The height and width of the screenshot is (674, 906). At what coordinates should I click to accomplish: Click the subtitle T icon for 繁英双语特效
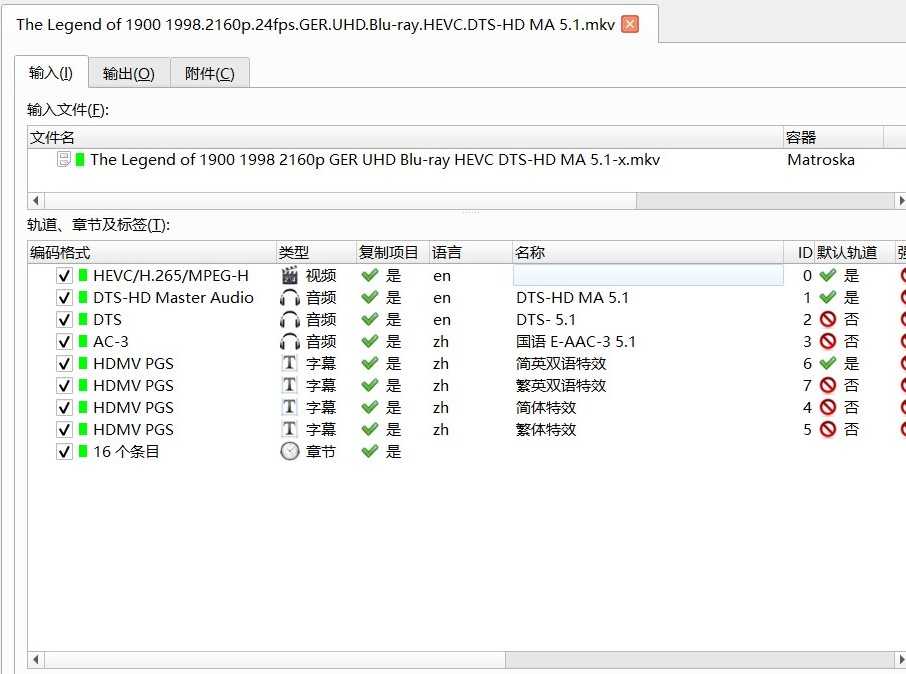coord(289,385)
